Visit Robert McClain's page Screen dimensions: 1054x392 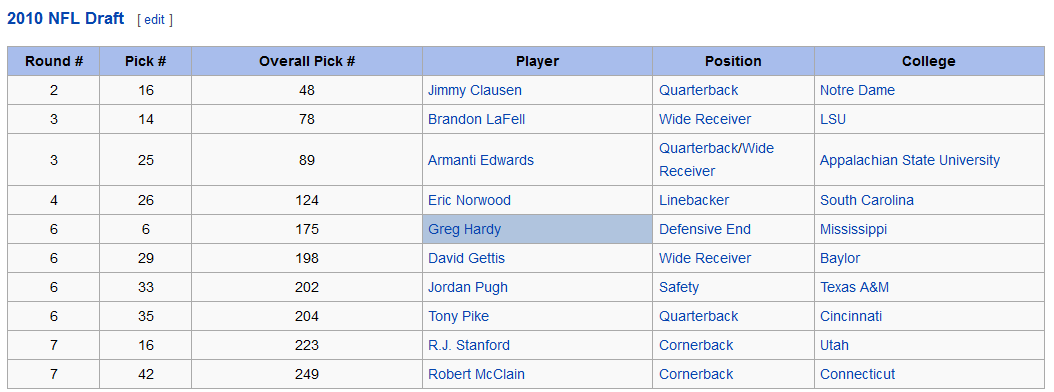tap(477, 374)
